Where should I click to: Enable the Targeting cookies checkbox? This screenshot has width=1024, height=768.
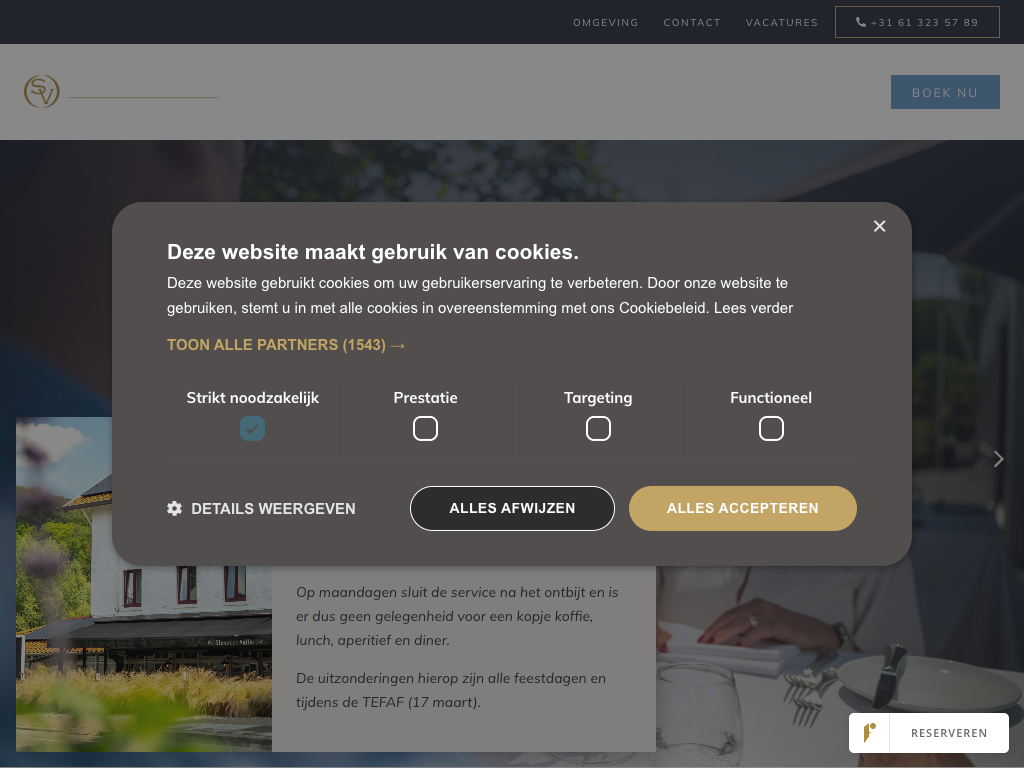[598, 428]
